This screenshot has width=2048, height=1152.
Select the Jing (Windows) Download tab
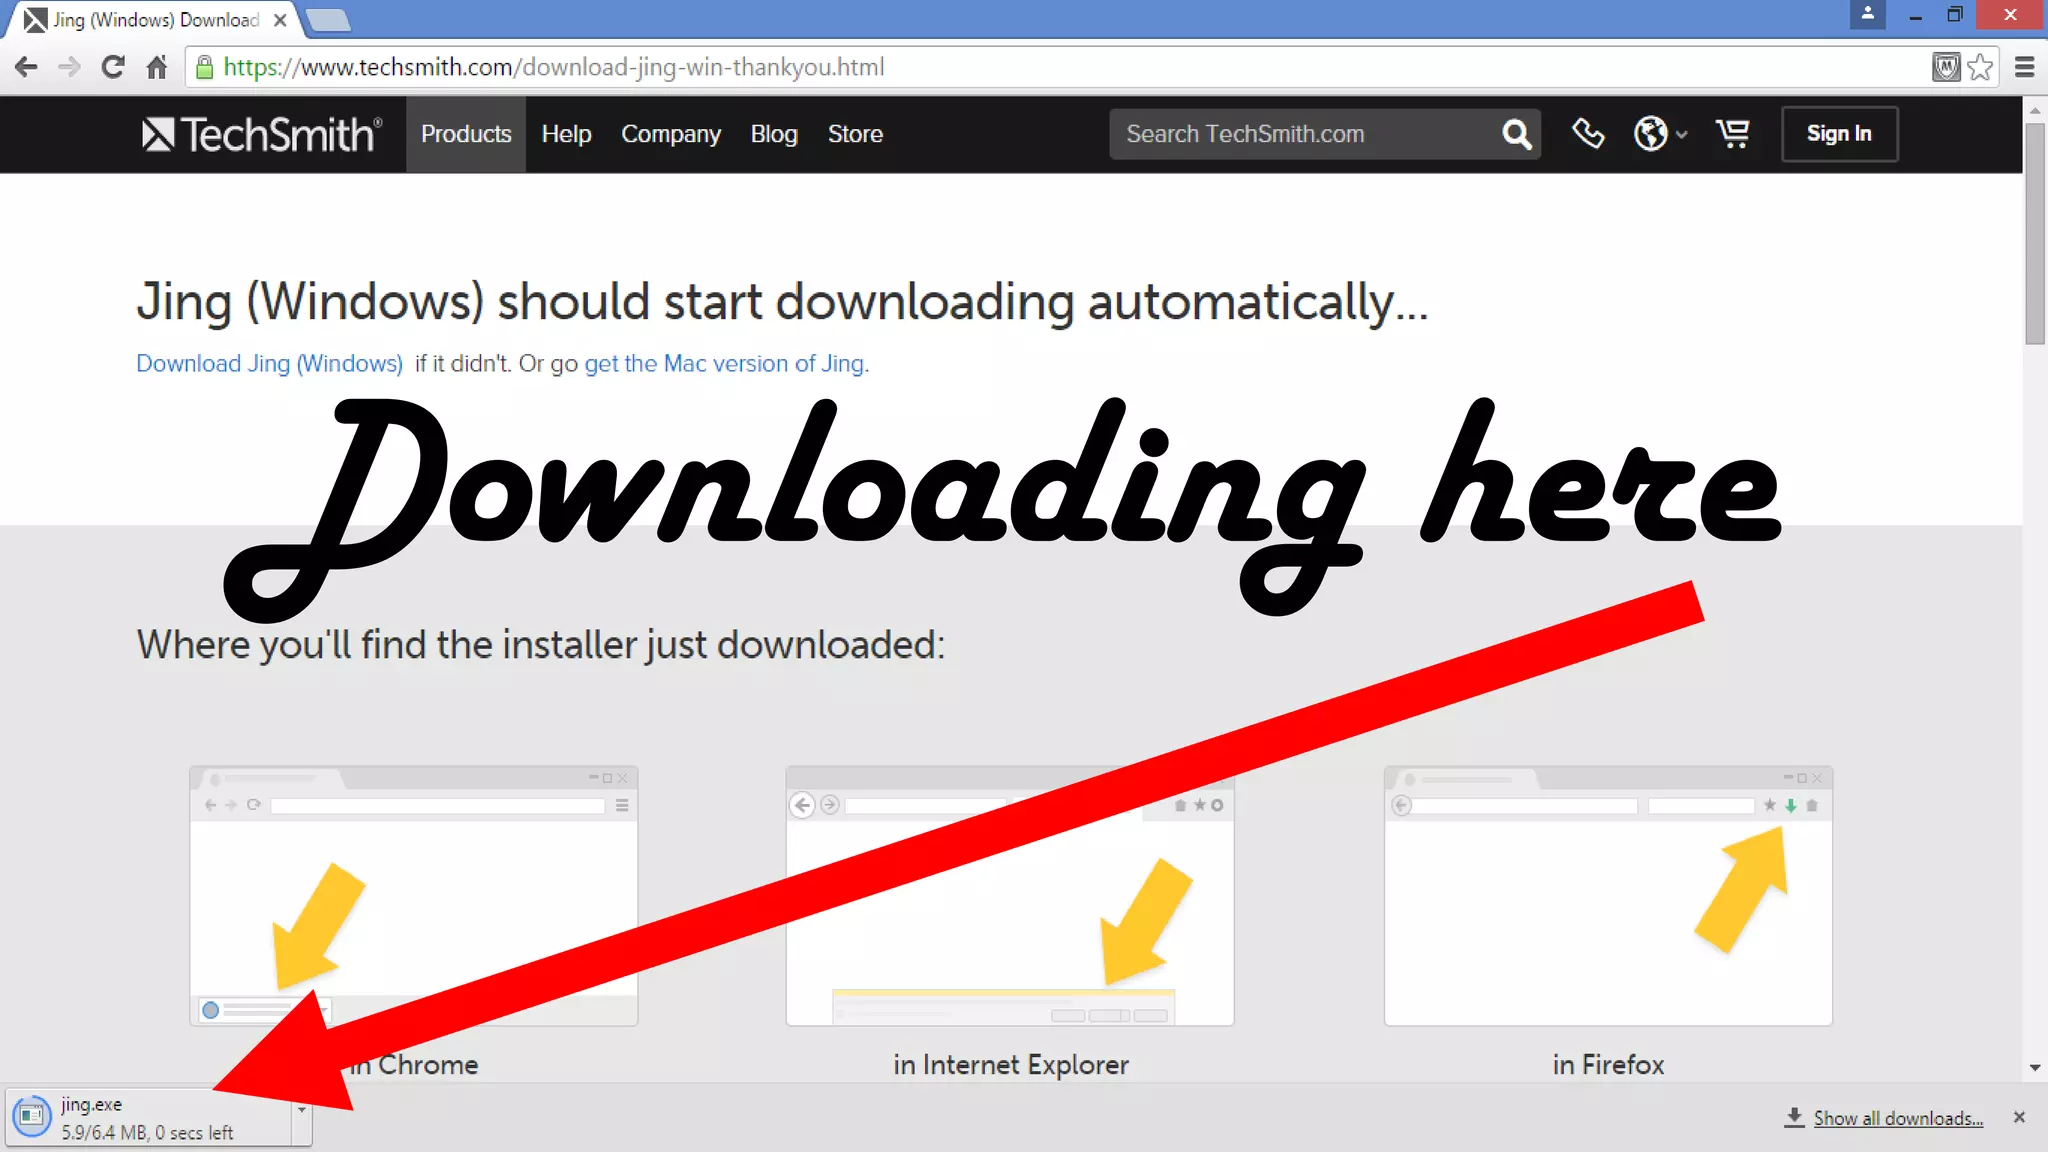click(x=150, y=19)
